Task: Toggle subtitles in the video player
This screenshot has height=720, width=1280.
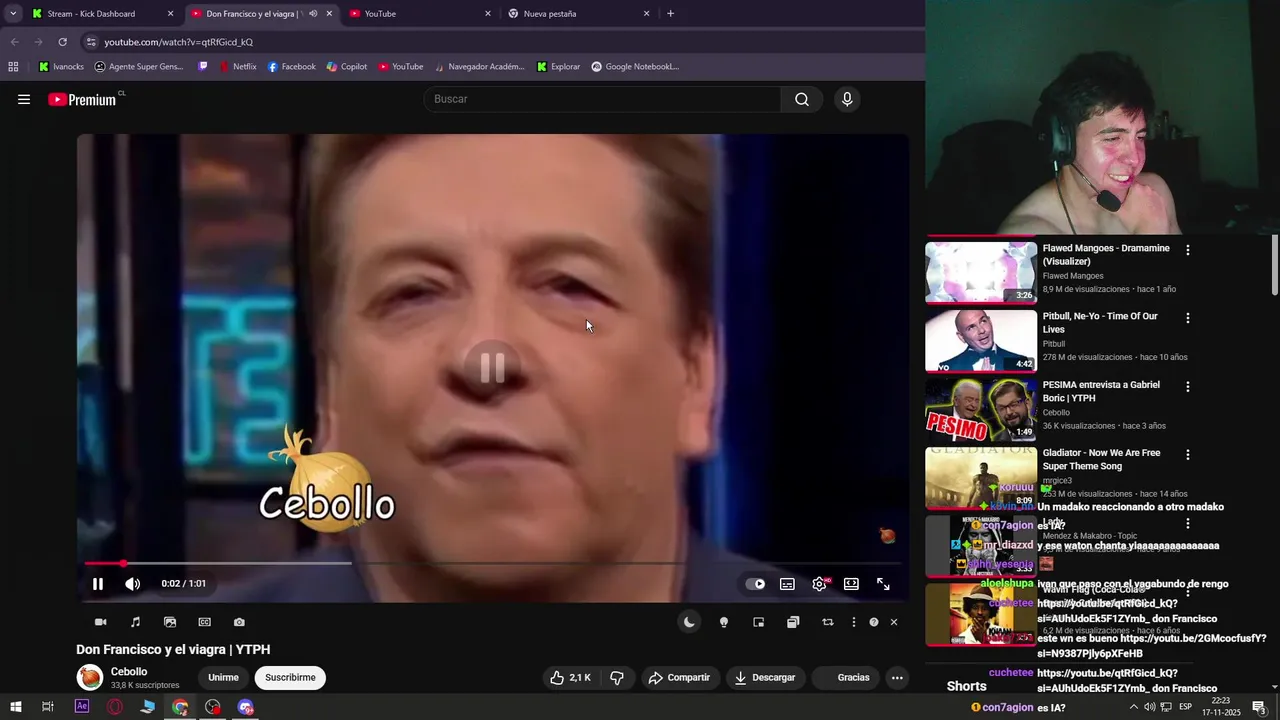Action: coord(787,584)
